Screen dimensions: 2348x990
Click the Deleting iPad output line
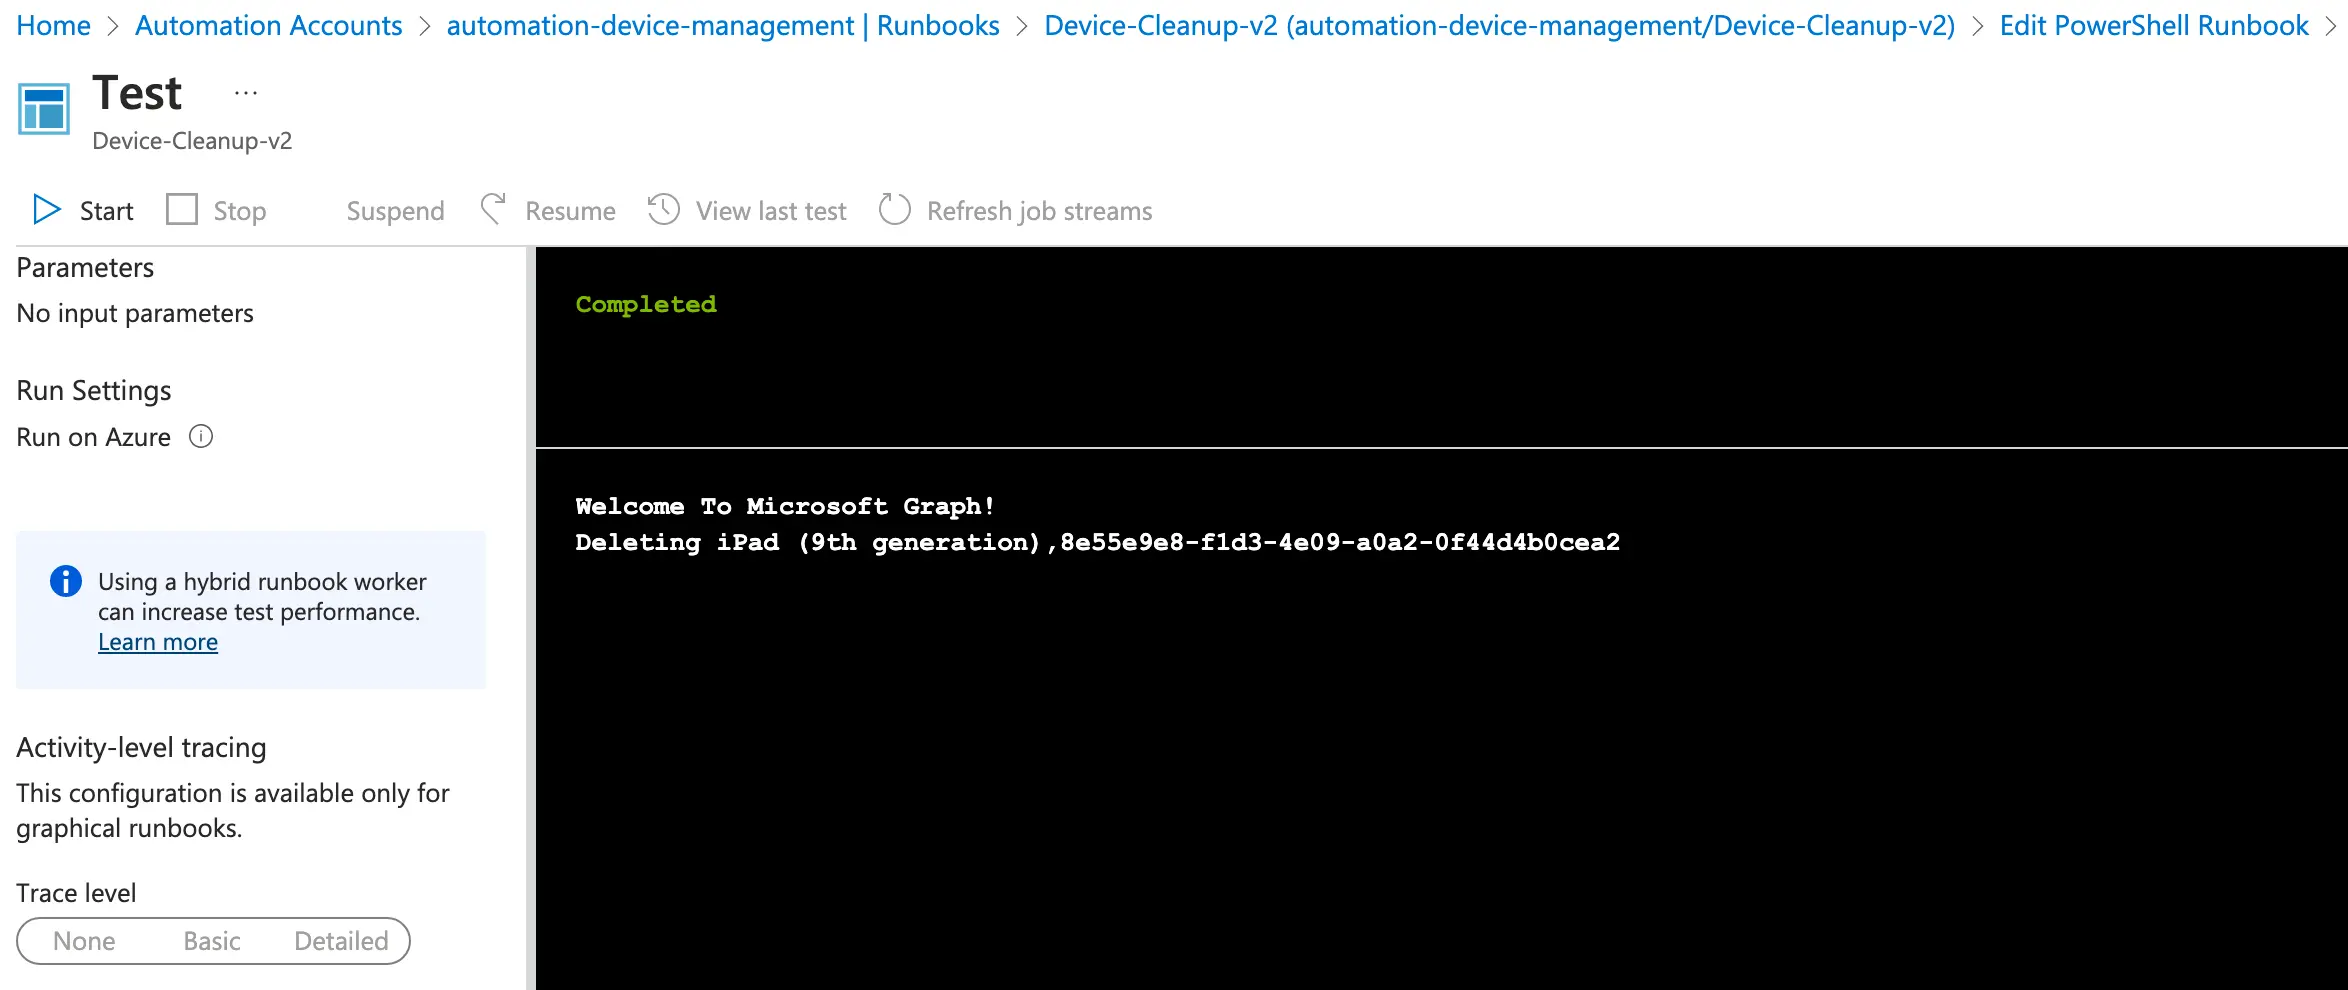pyautogui.click(x=1097, y=542)
